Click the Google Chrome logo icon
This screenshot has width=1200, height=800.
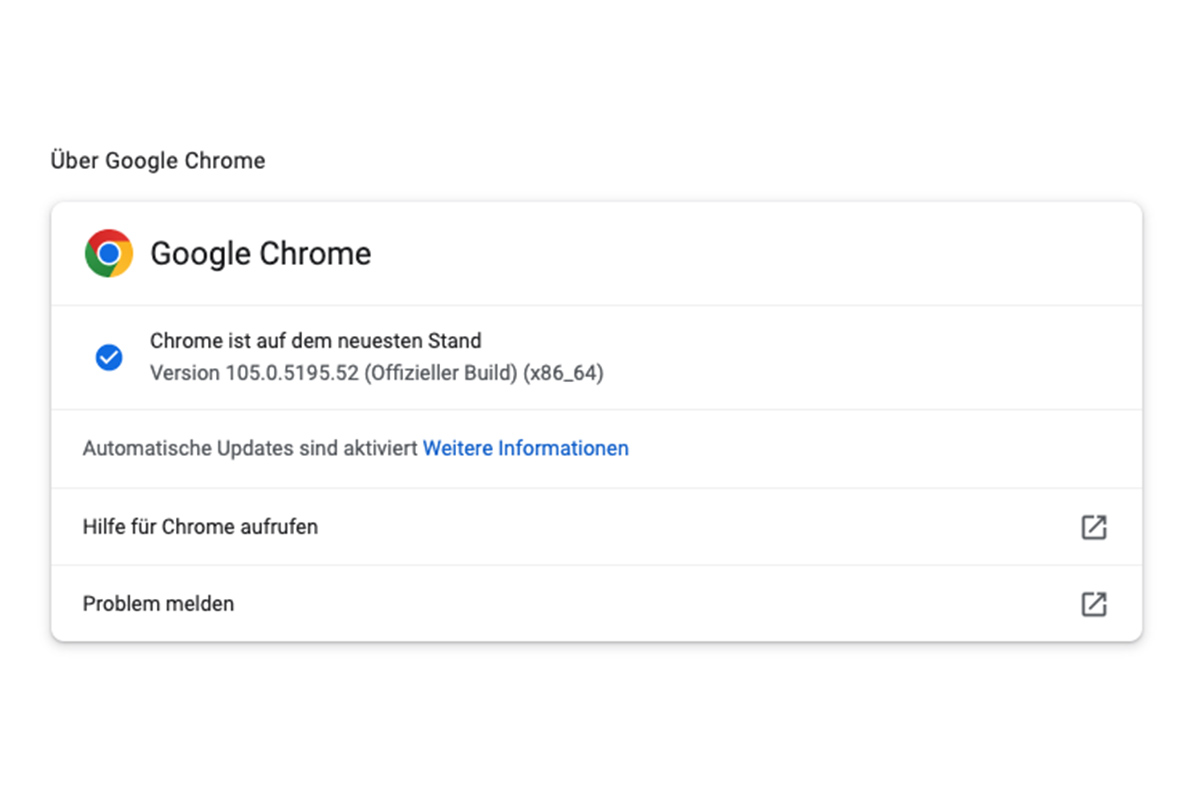(x=109, y=253)
